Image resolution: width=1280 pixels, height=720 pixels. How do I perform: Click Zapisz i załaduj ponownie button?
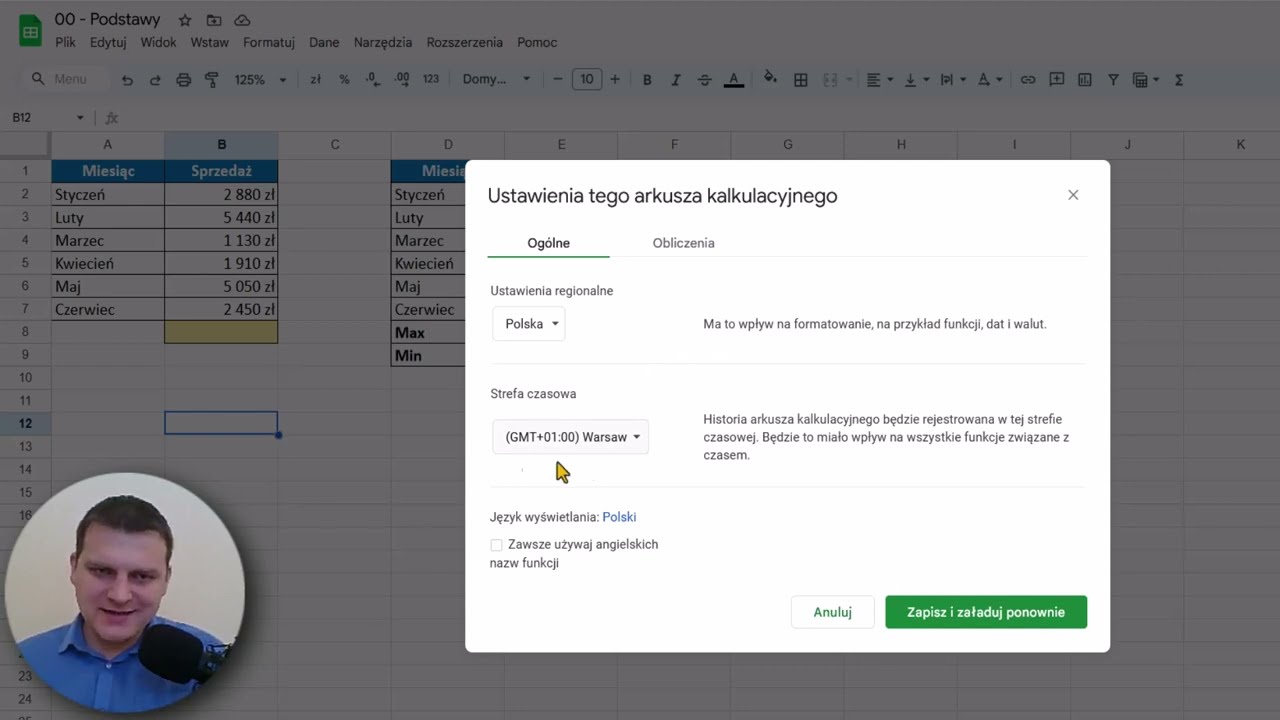click(986, 612)
